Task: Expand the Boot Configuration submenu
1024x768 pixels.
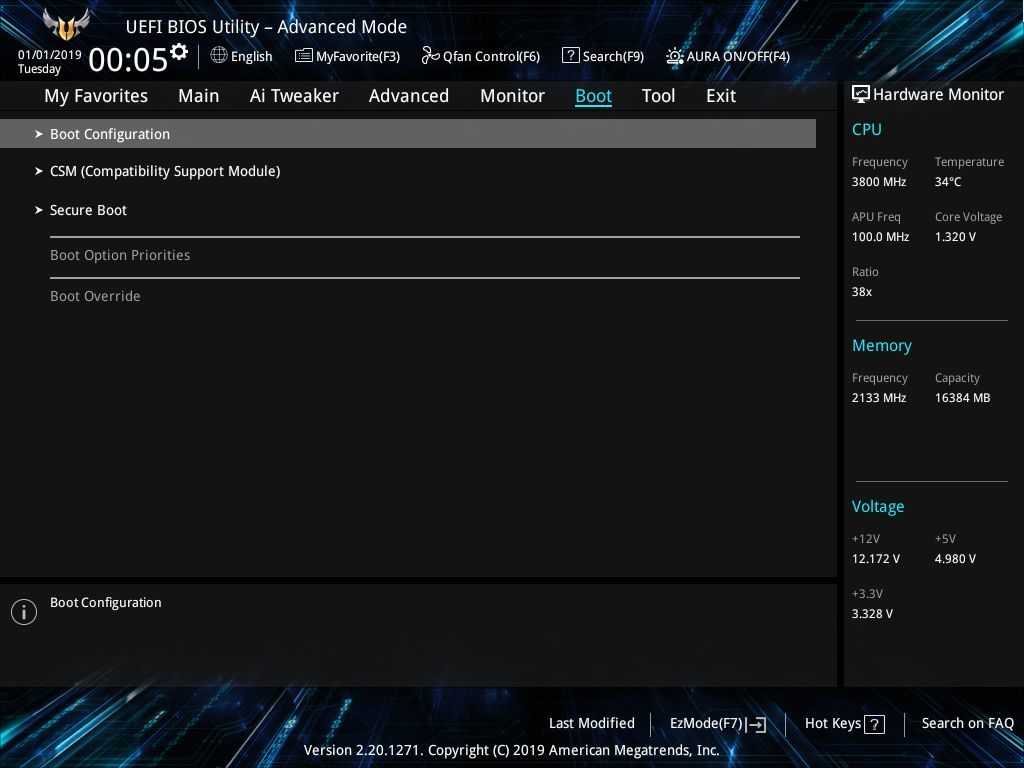Action: (x=110, y=134)
